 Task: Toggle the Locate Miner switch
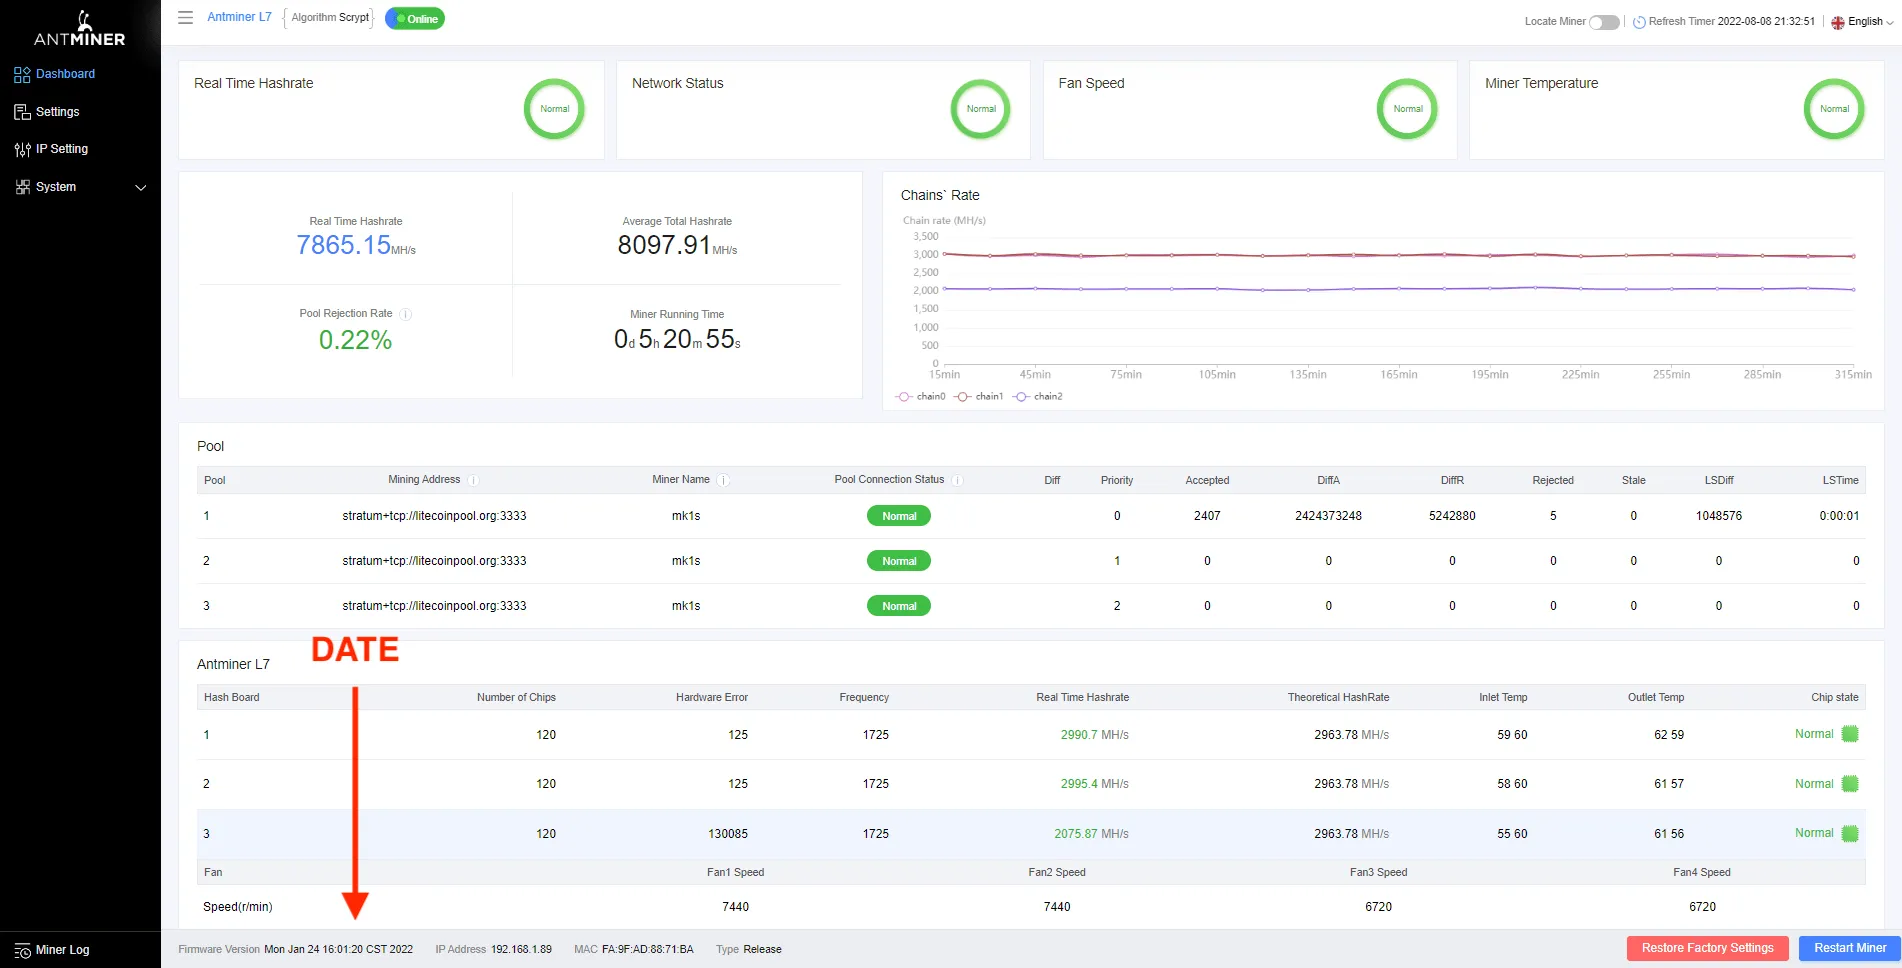pos(1604,22)
